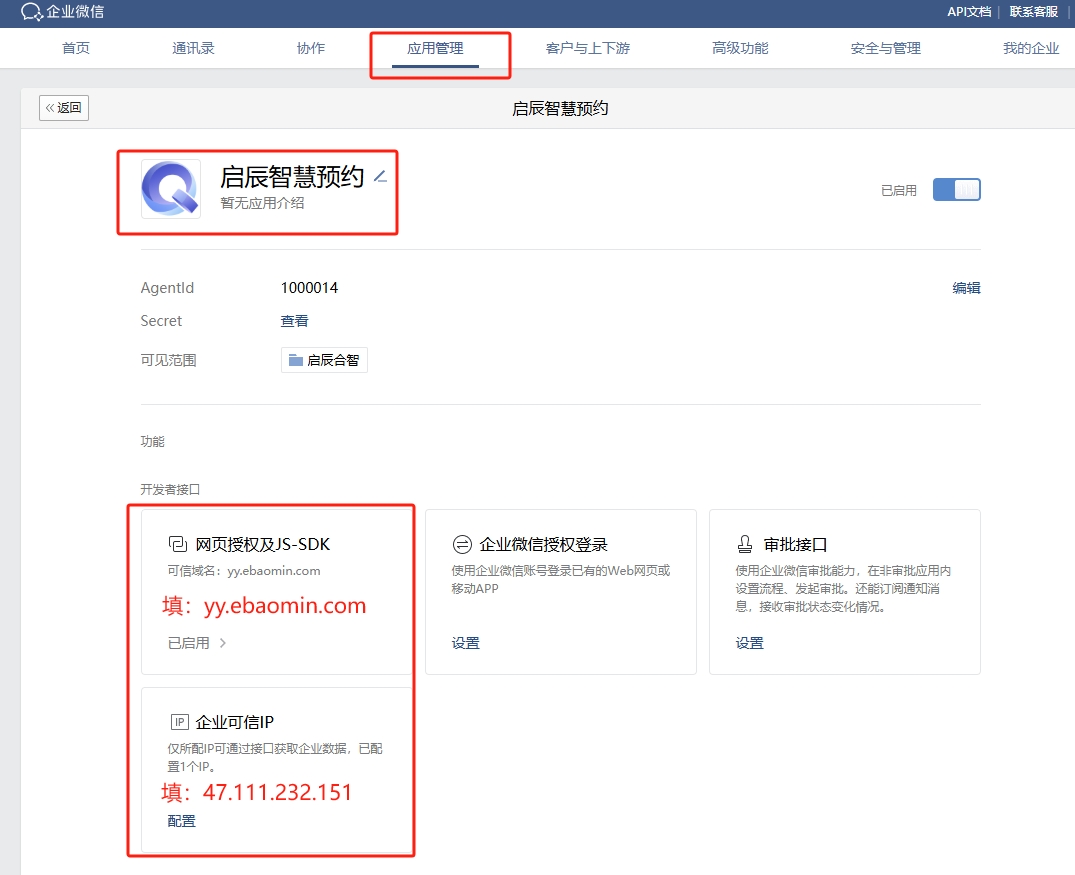Click the 编辑 link on the right
Screen dimensions: 1075x875
(x=966, y=288)
